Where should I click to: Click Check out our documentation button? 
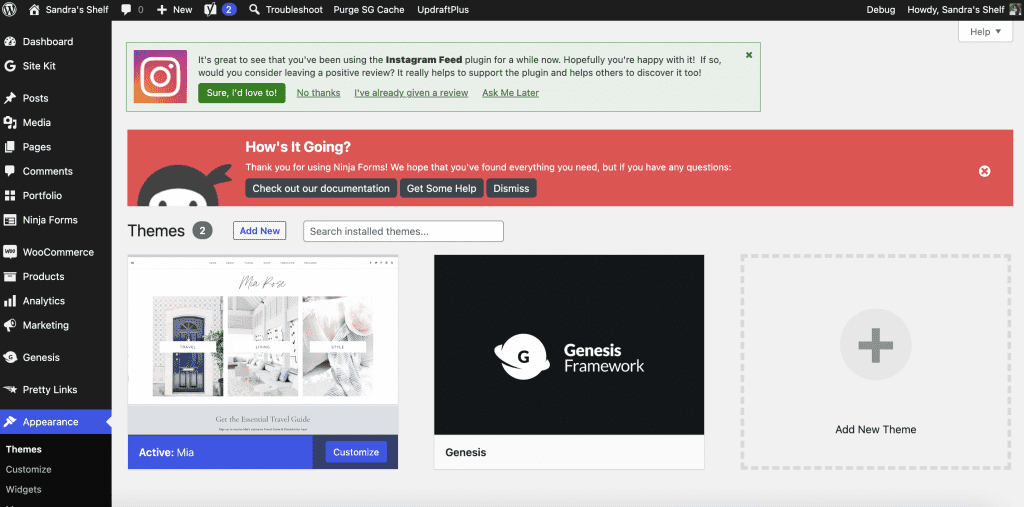click(x=321, y=188)
